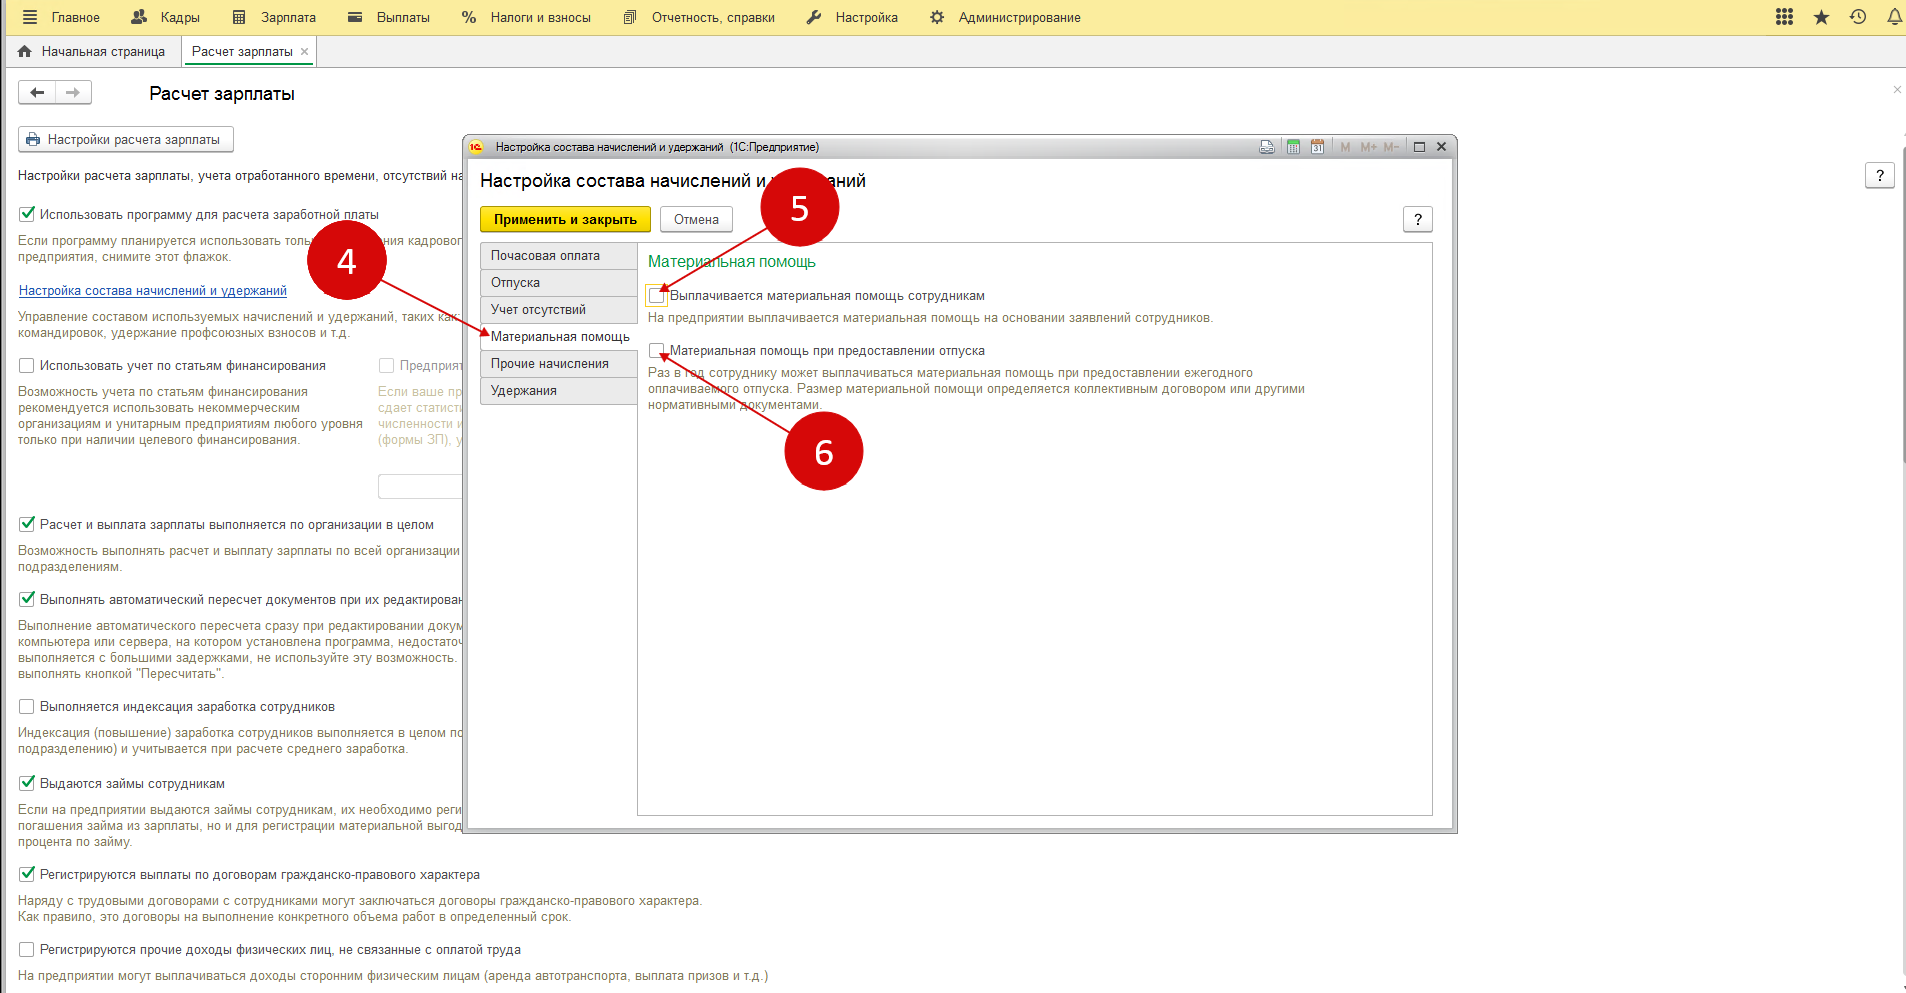Open the History clock icon
The width and height of the screenshot is (1906, 993).
[1858, 17]
